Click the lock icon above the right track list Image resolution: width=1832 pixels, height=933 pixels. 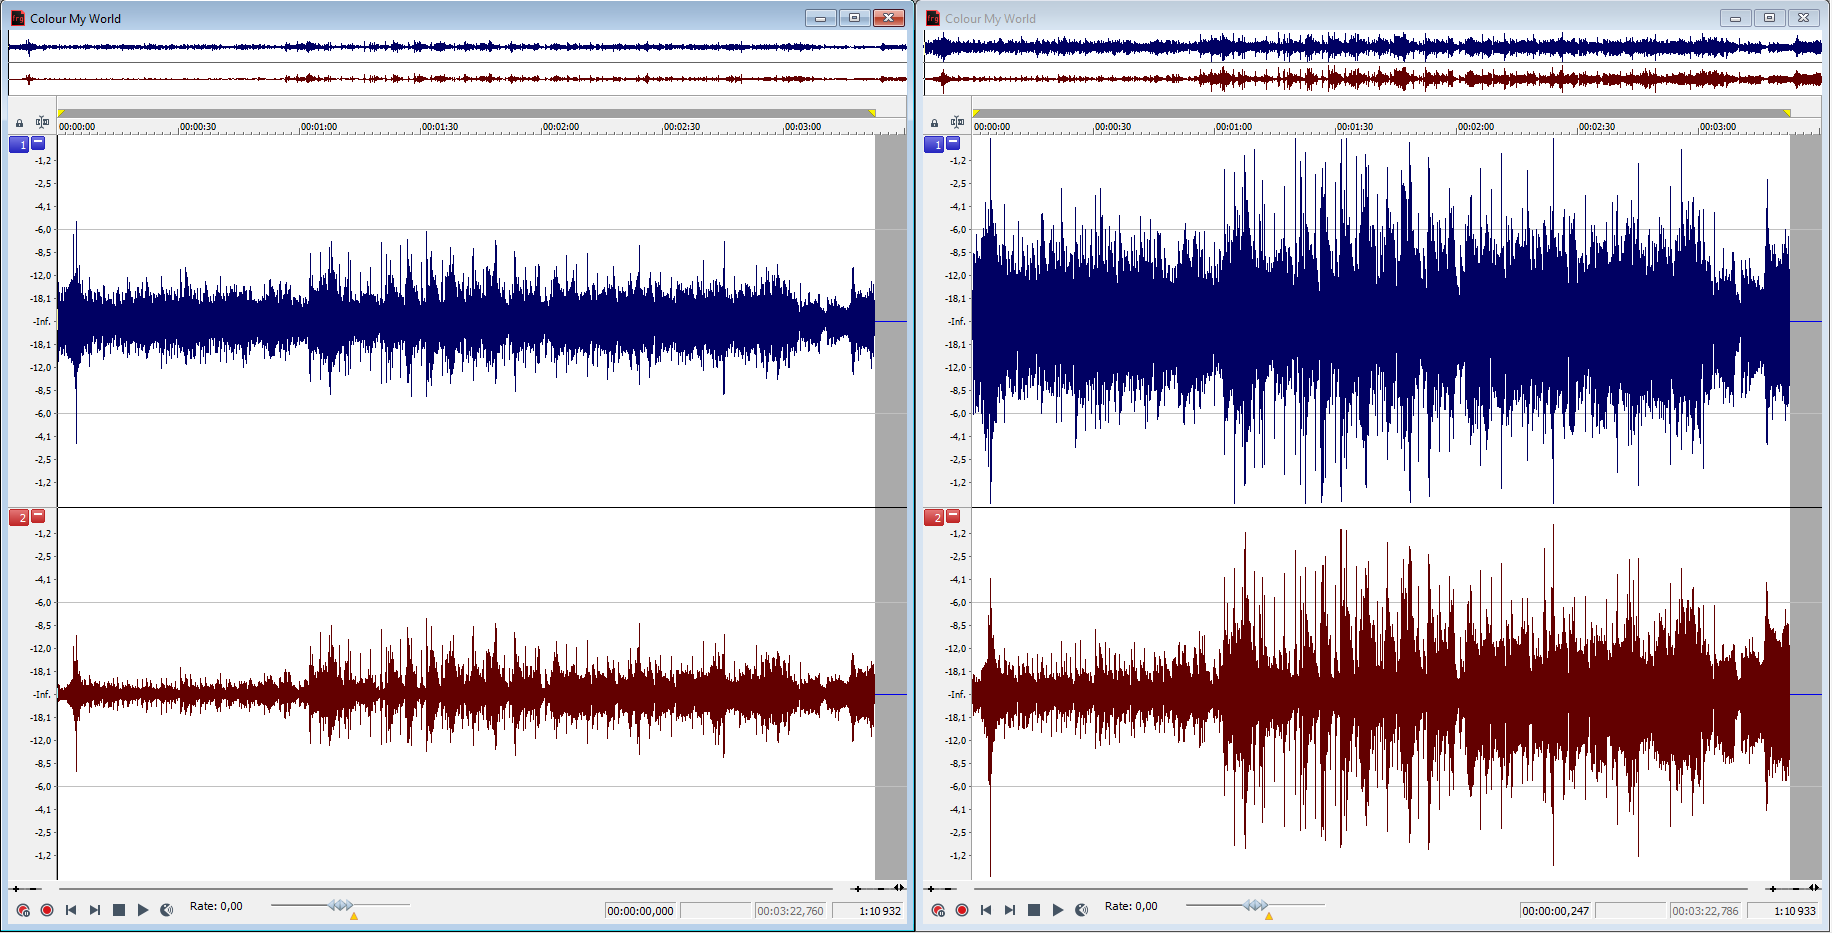click(x=934, y=123)
